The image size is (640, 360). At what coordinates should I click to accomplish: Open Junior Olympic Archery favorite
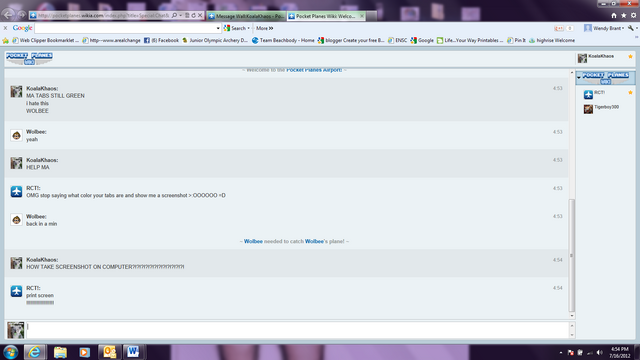(215, 40)
